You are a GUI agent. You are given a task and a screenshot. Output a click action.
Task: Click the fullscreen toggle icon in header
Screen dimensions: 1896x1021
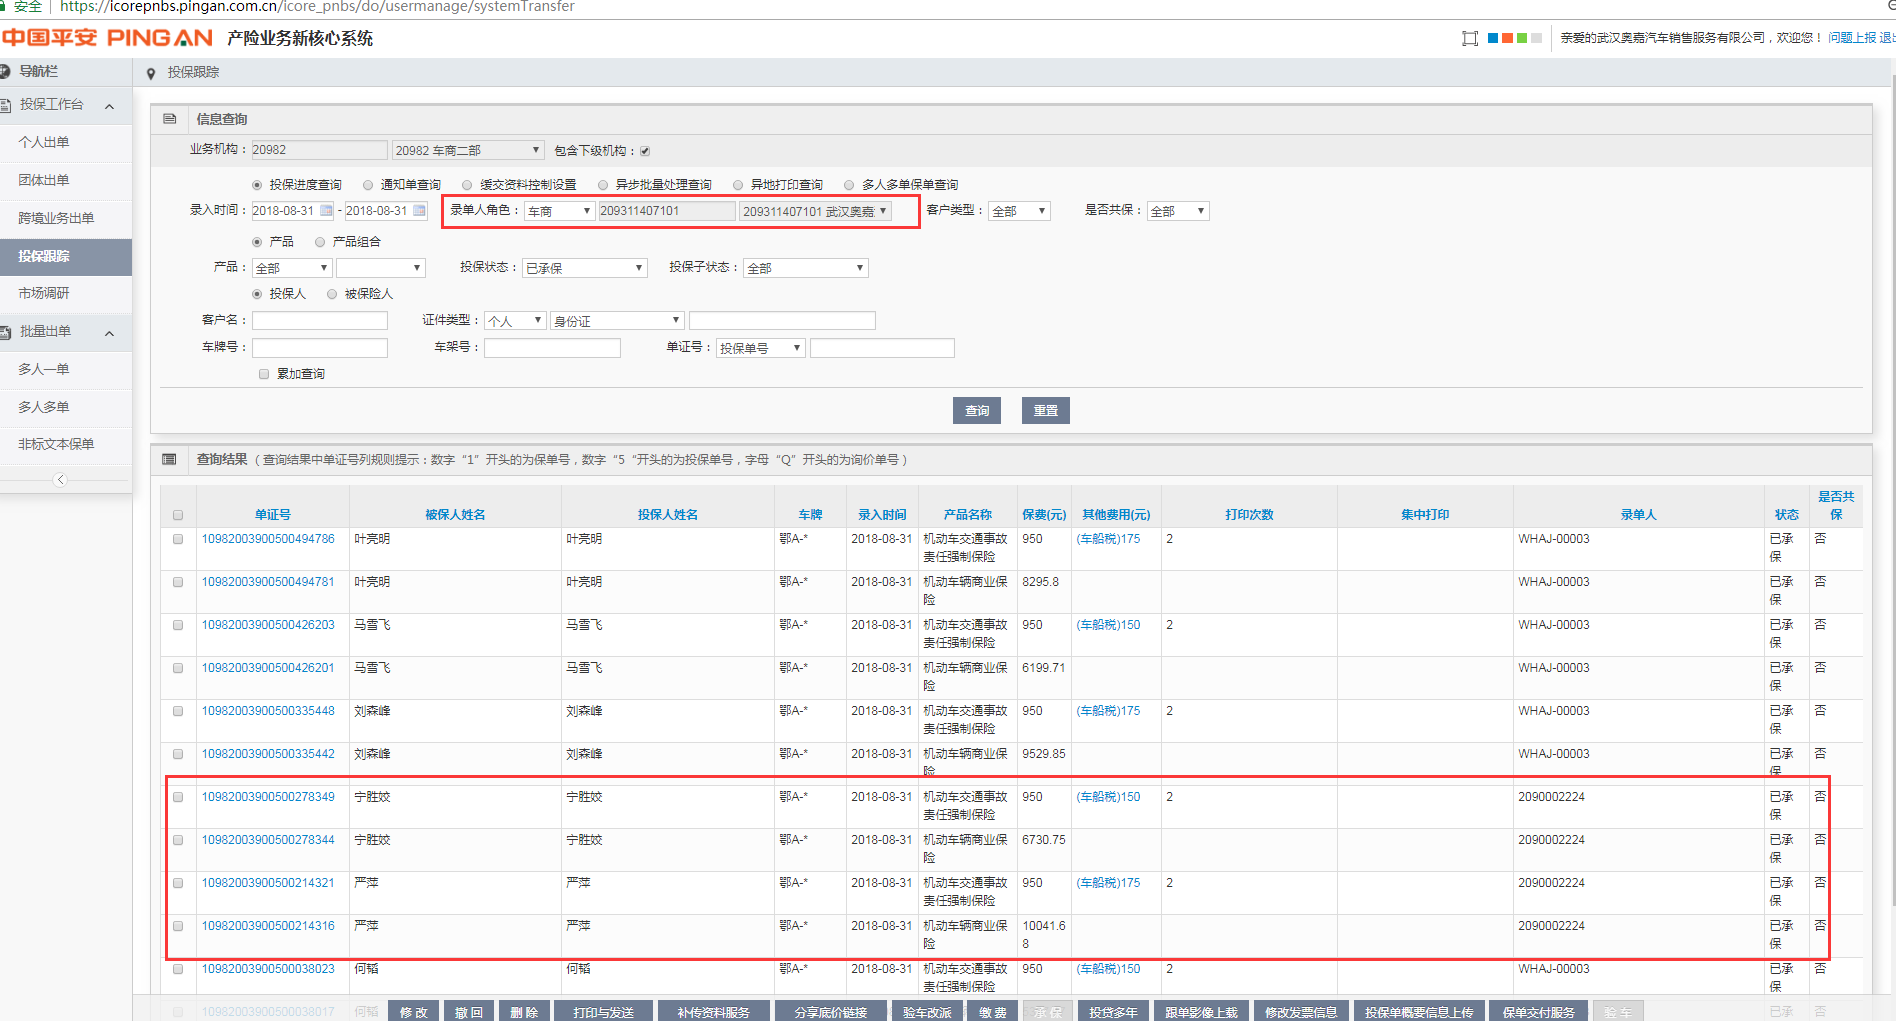coord(1469,39)
